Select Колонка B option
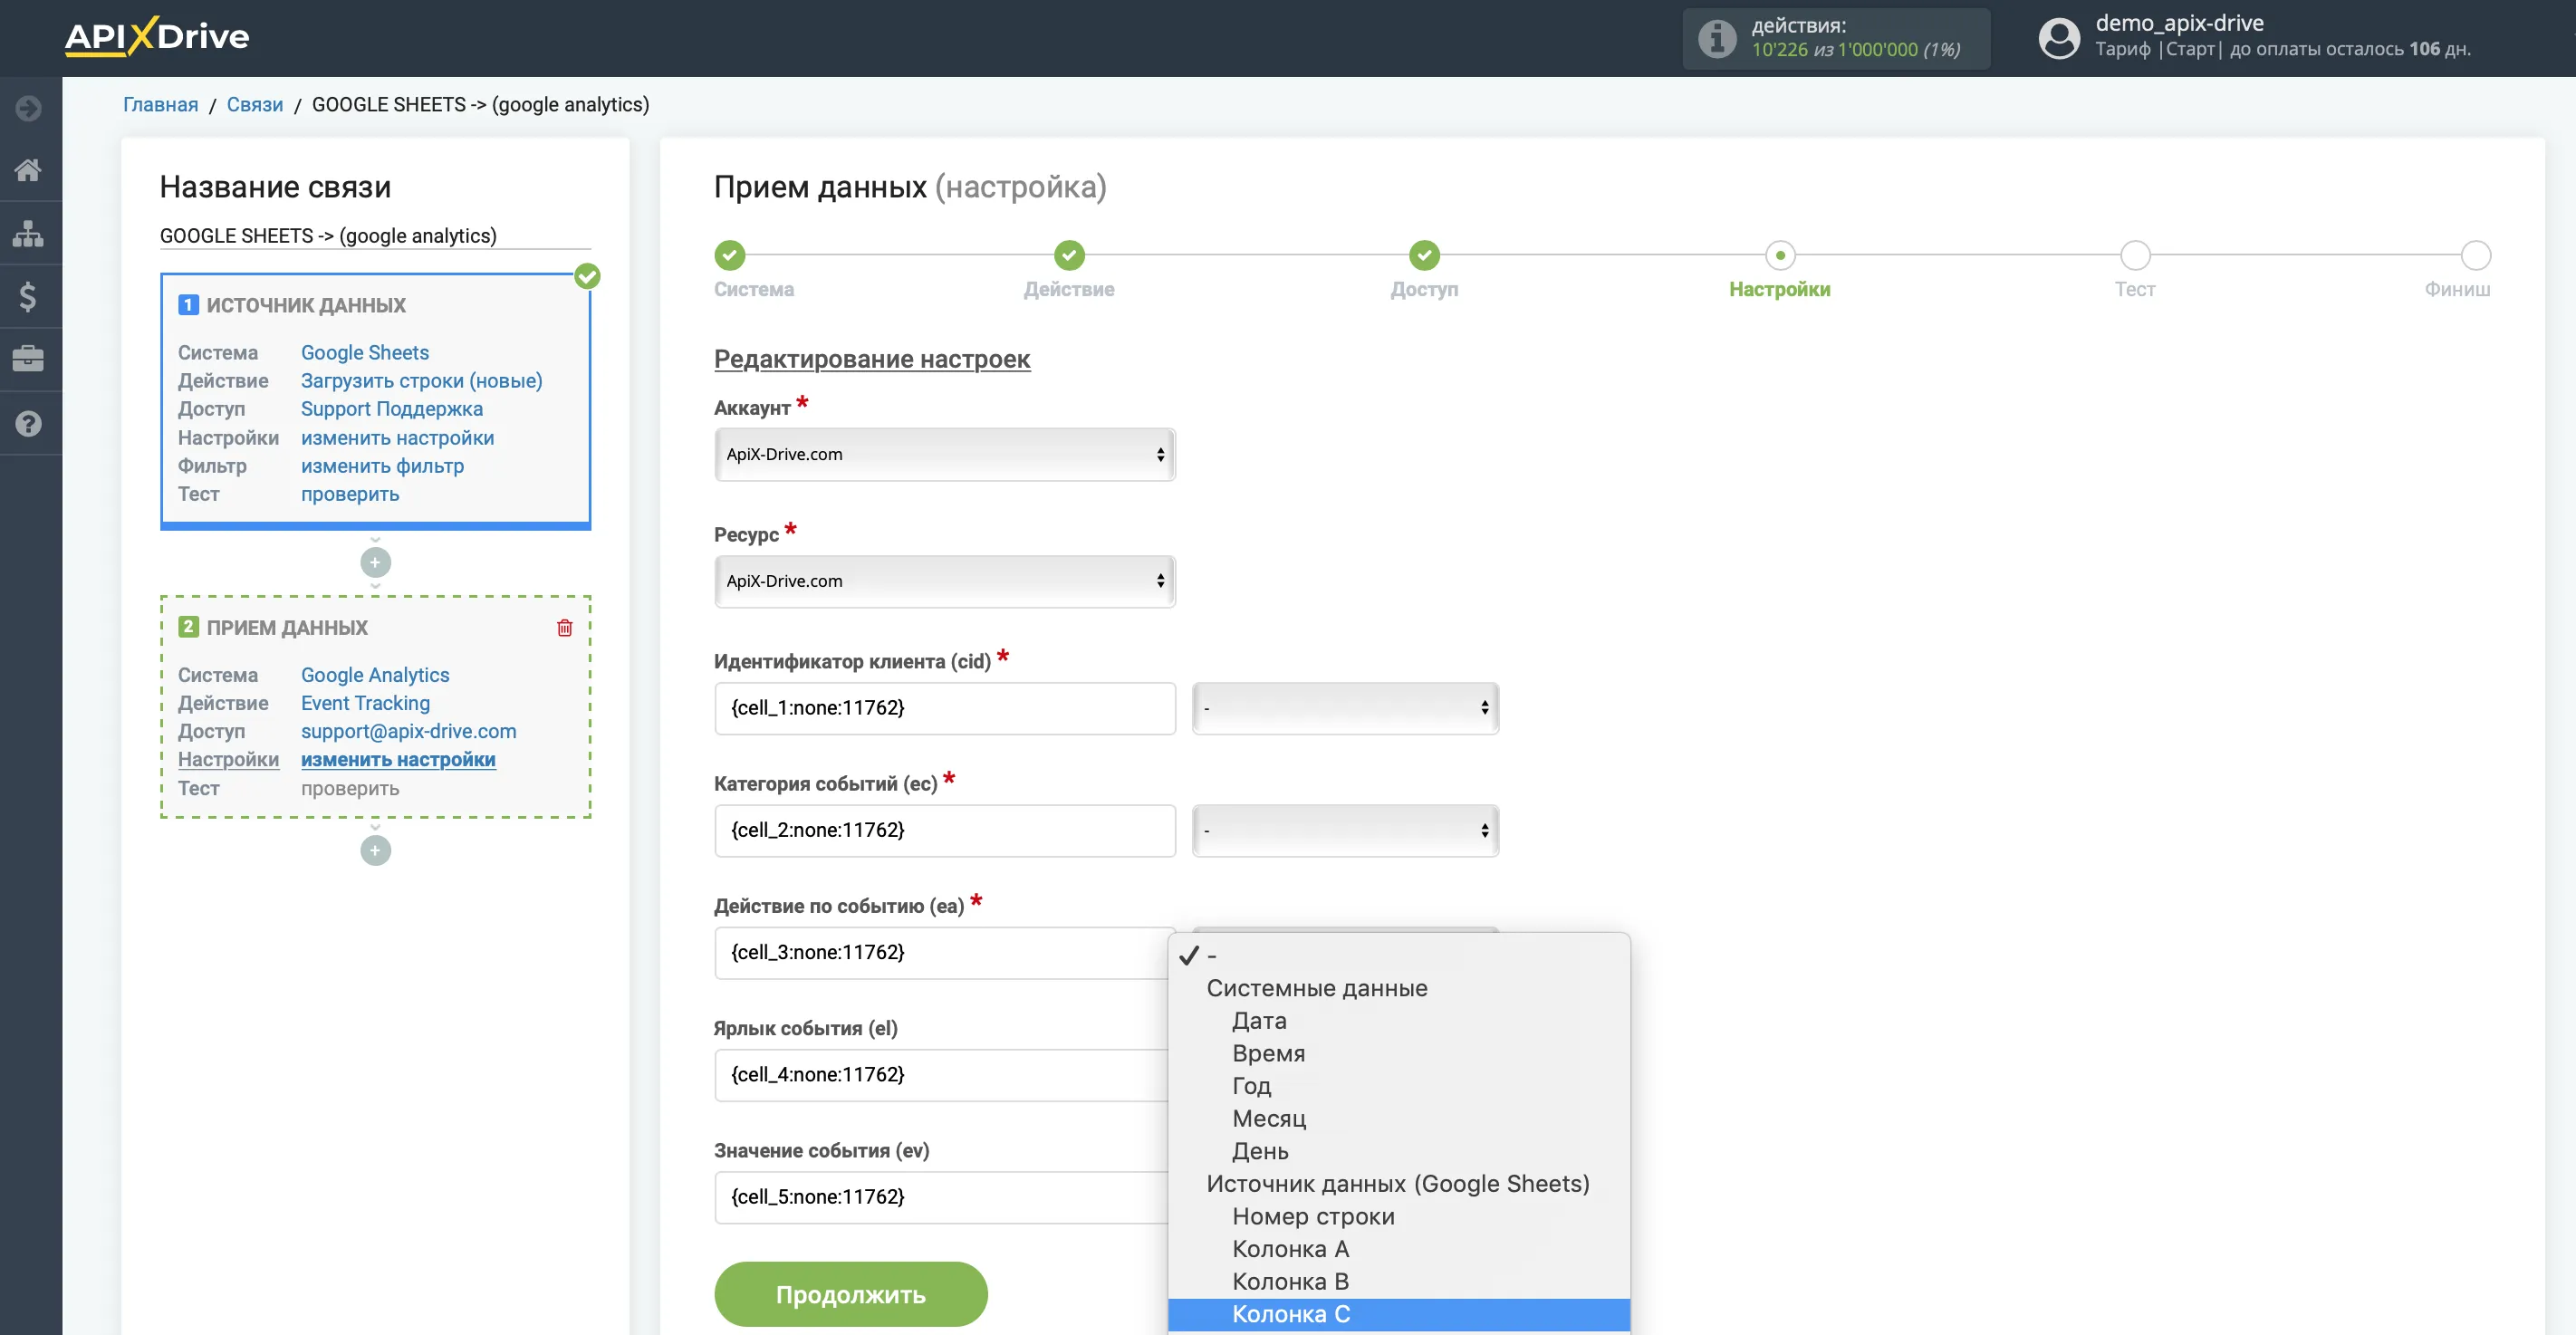The image size is (2576, 1335). click(x=1399, y=1281)
